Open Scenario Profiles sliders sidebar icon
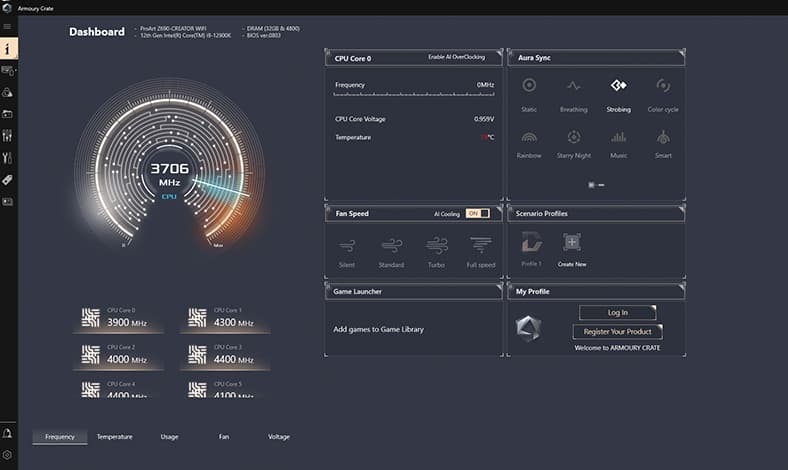 (x=7, y=136)
